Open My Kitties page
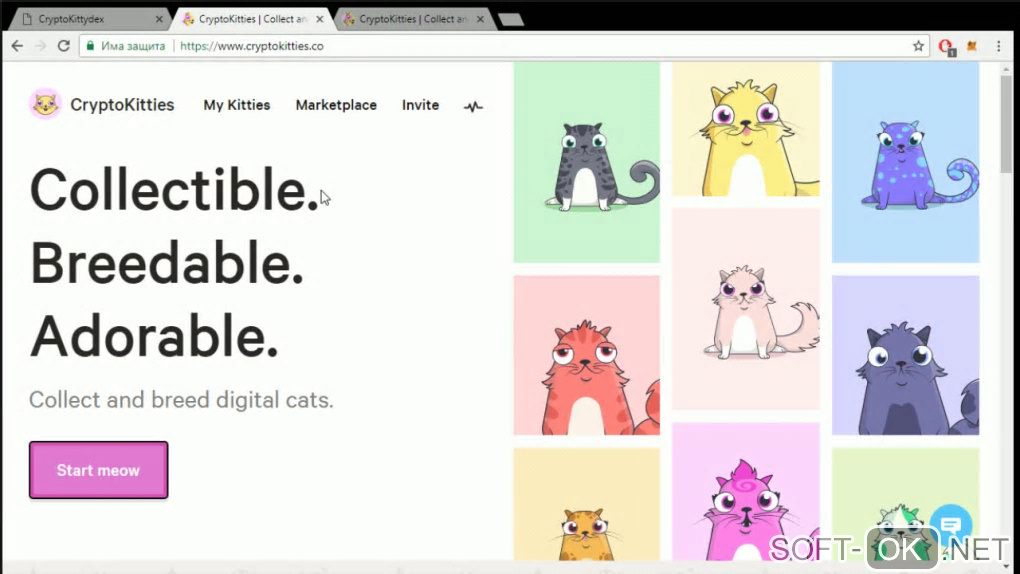Image resolution: width=1020 pixels, height=574 pixels. 237,105
